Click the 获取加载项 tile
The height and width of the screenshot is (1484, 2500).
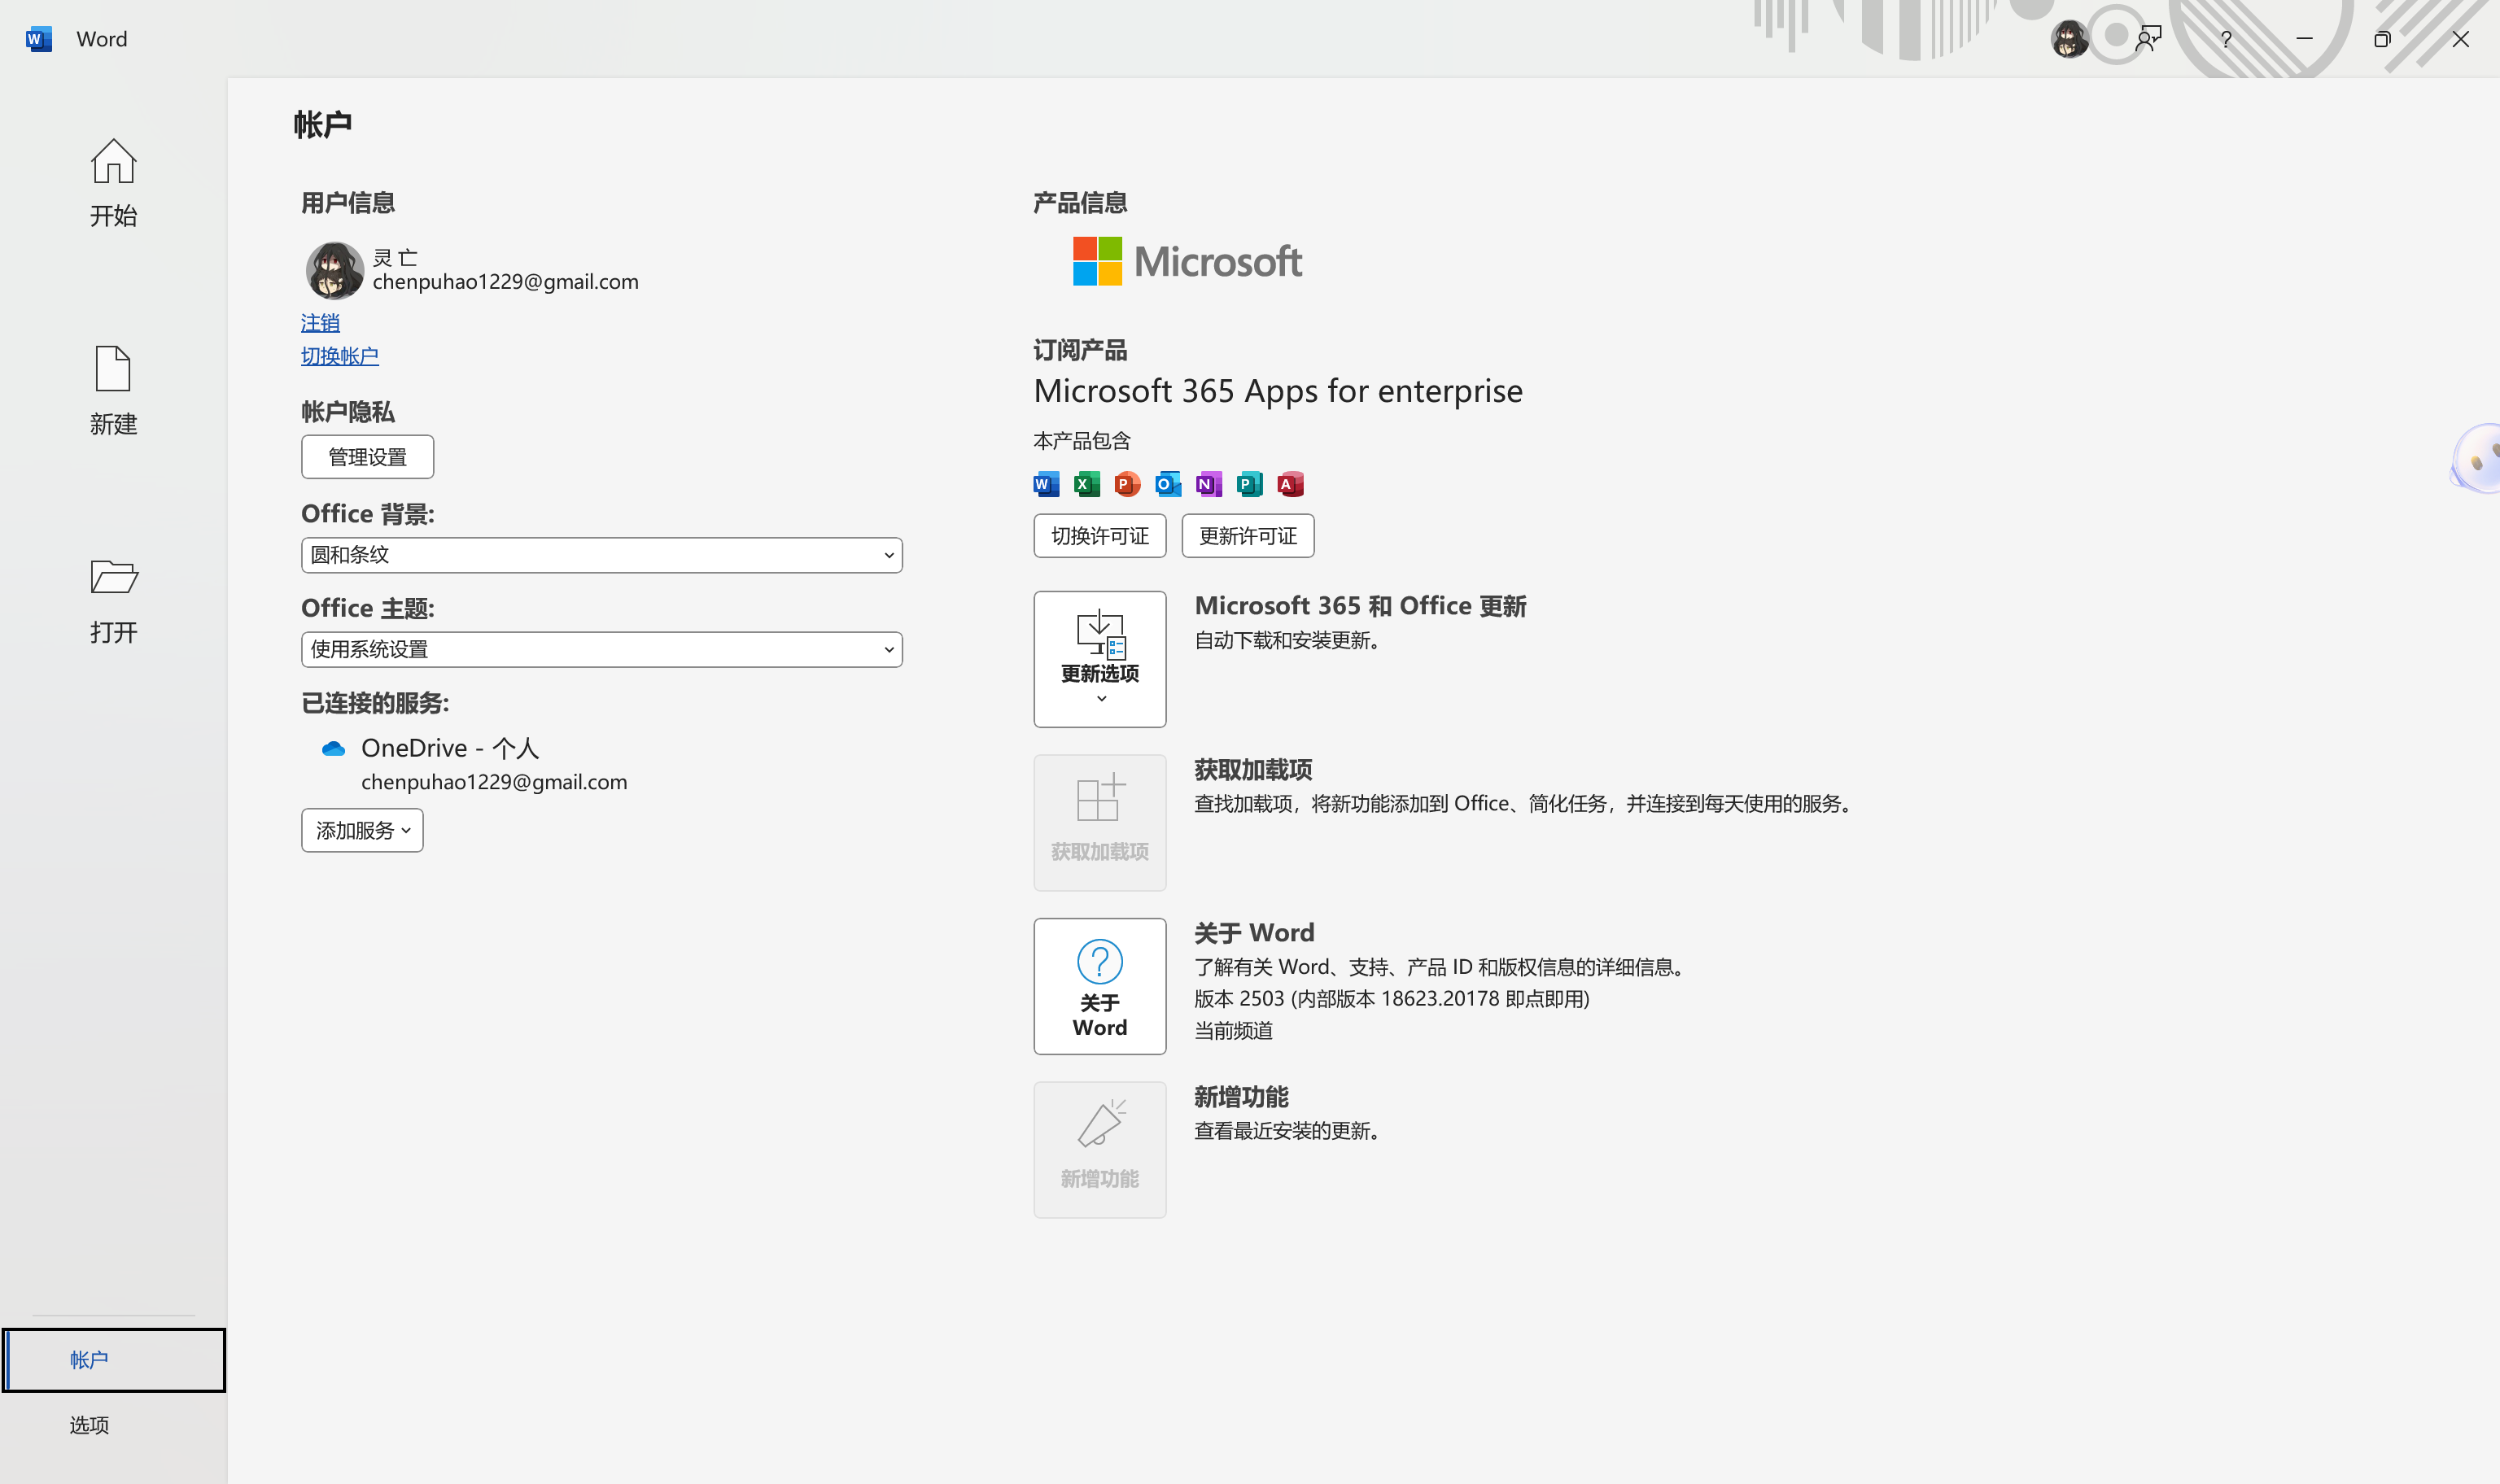click(x=1100, y=822)
